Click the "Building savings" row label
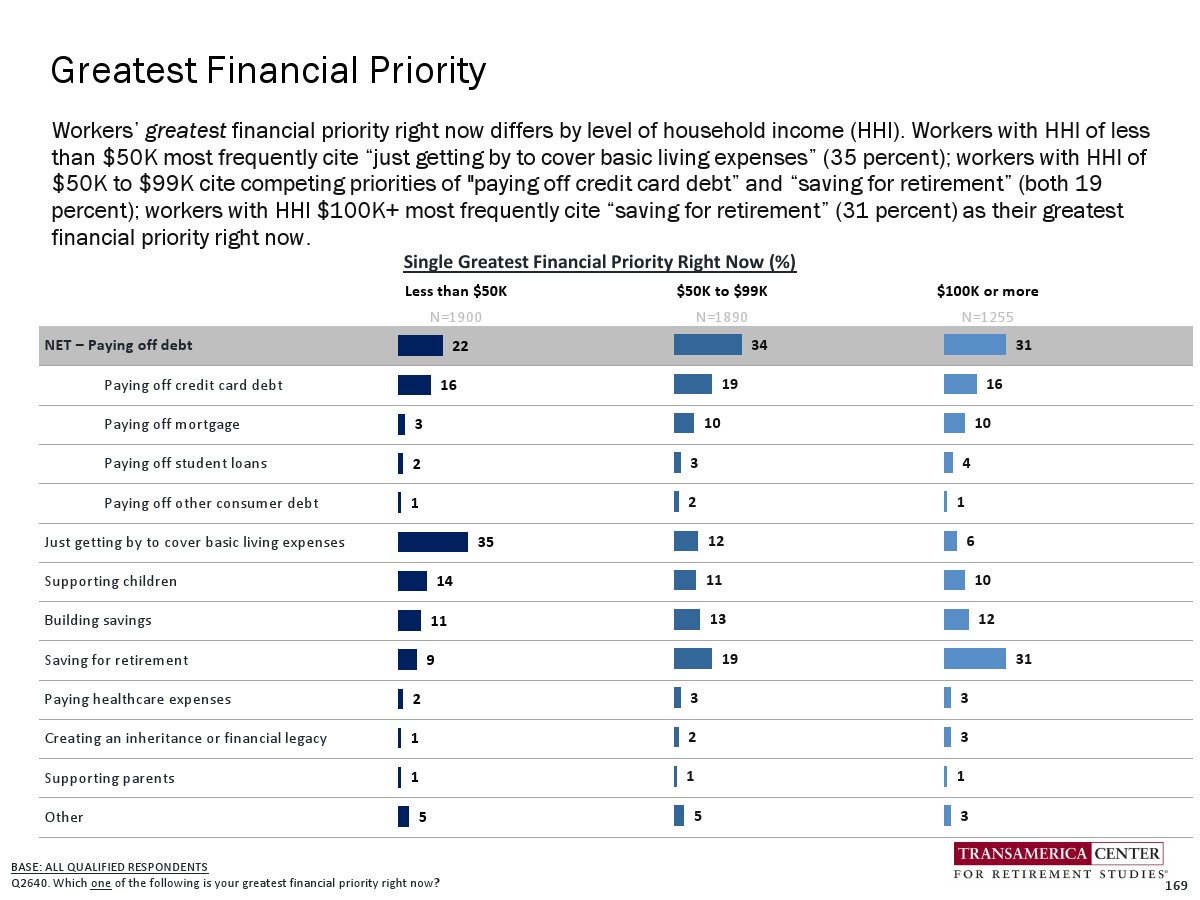 [98, 620]
